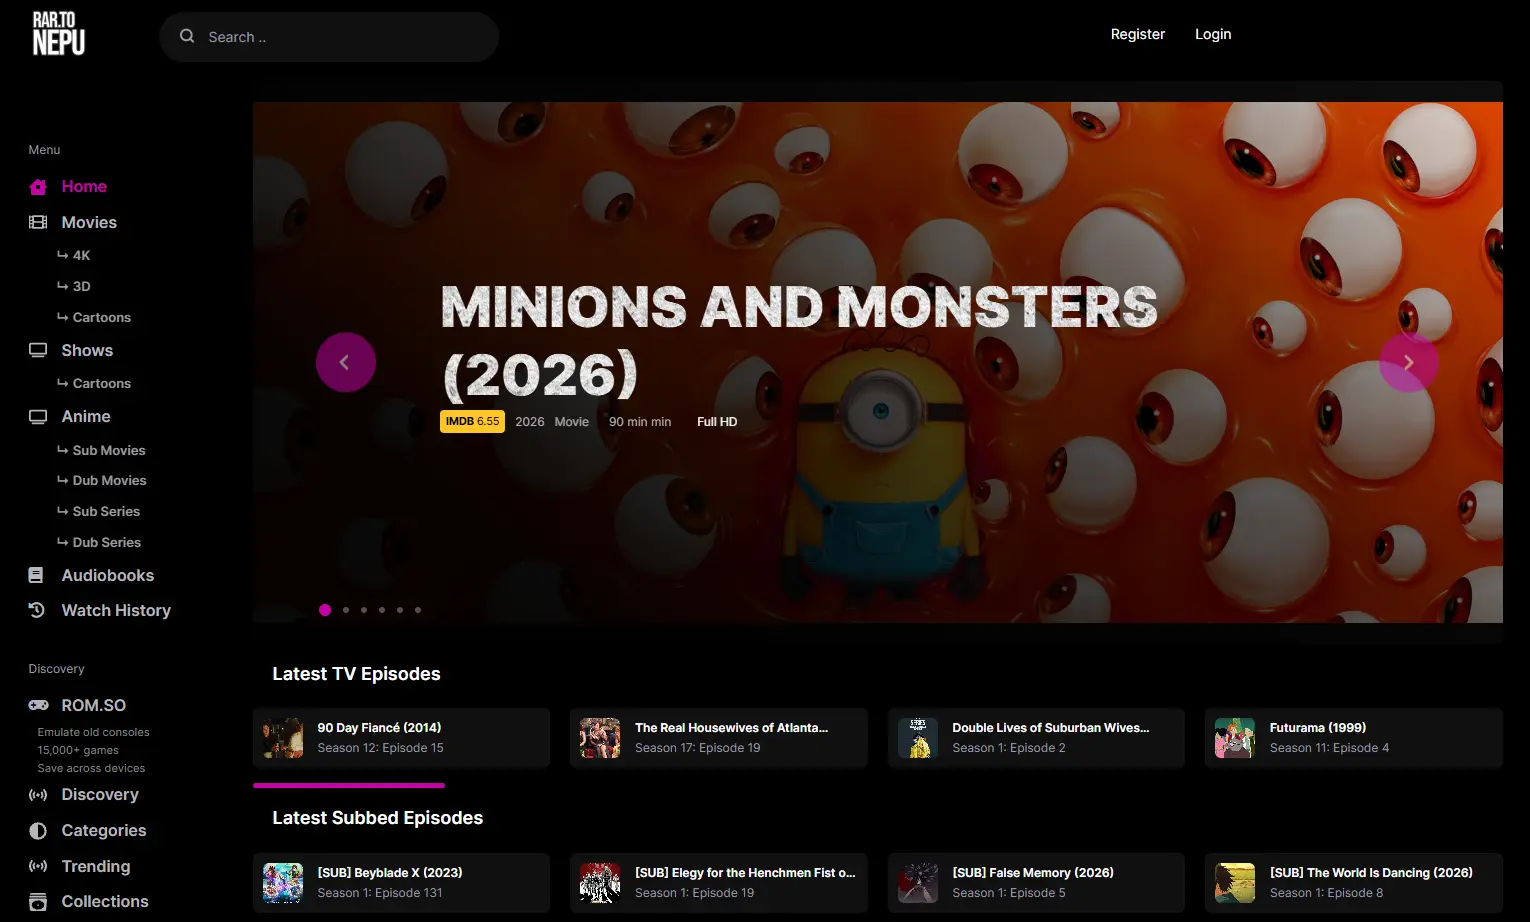This screenshot has width=1530, height=922.
Task: Open Audiobooks from the sidebar
Action: click(x=108, y=576)
